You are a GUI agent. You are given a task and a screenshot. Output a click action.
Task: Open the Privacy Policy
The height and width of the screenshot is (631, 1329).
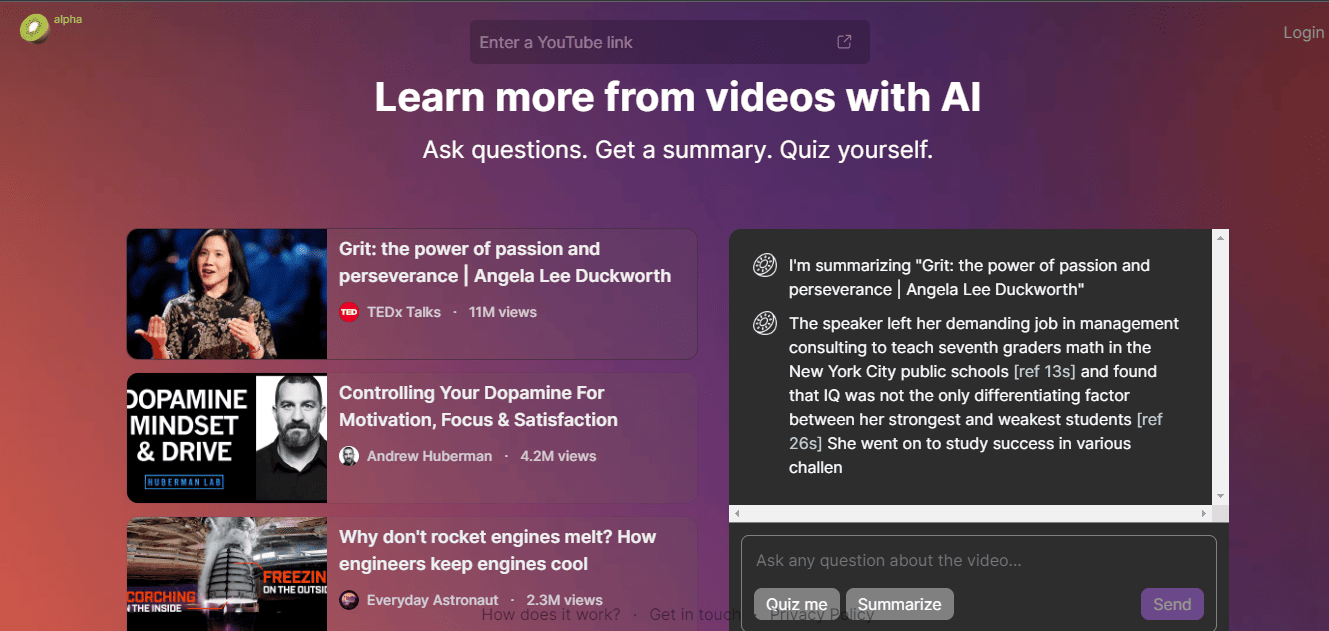coord(822,614)
